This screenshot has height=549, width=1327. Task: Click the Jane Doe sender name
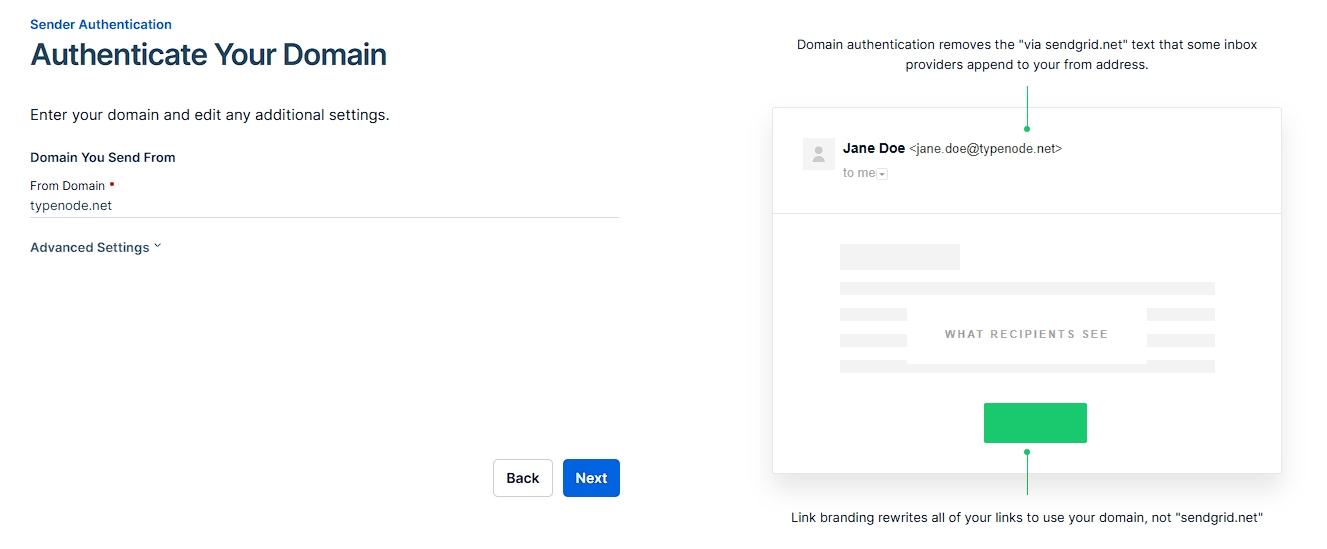coord(873,148)
